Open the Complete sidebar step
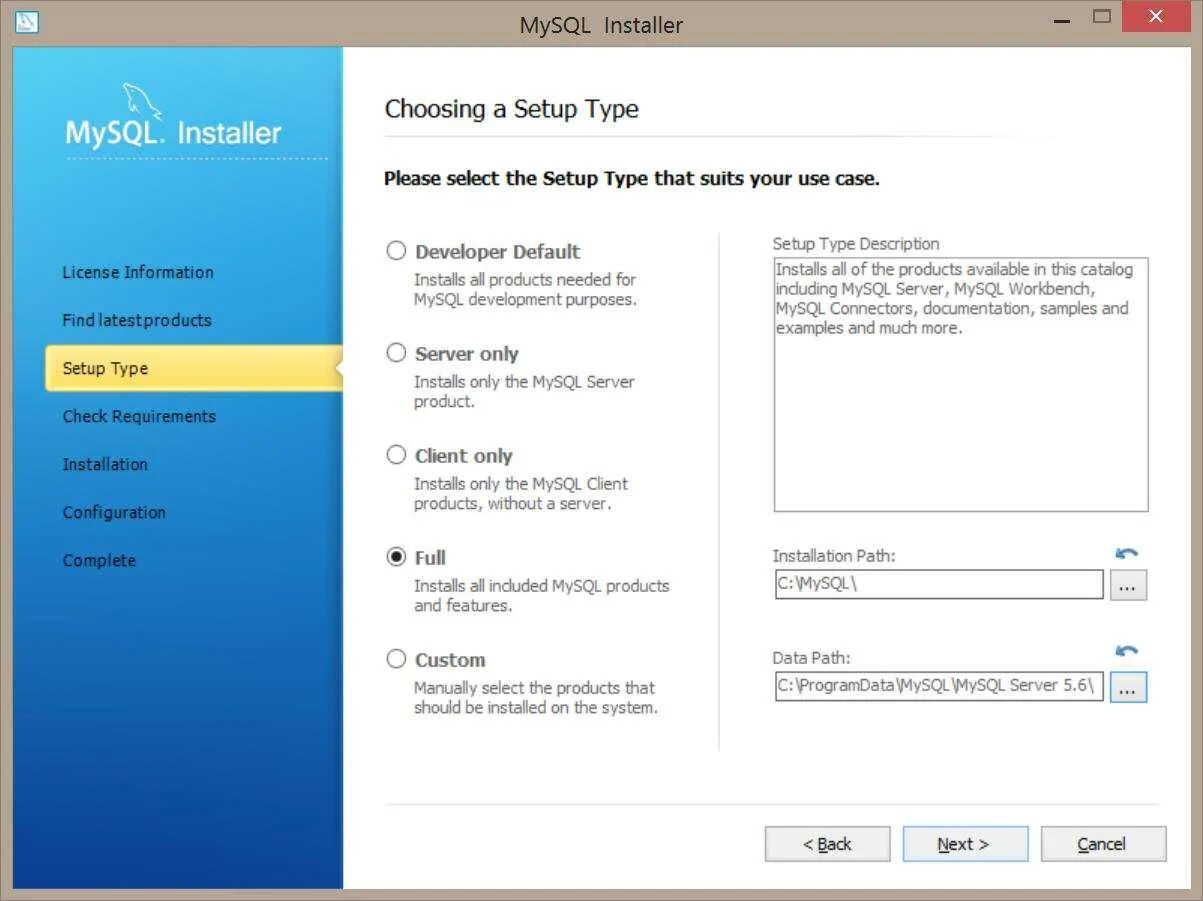Screen dimensions: 1203x901 tap(99, 560)
